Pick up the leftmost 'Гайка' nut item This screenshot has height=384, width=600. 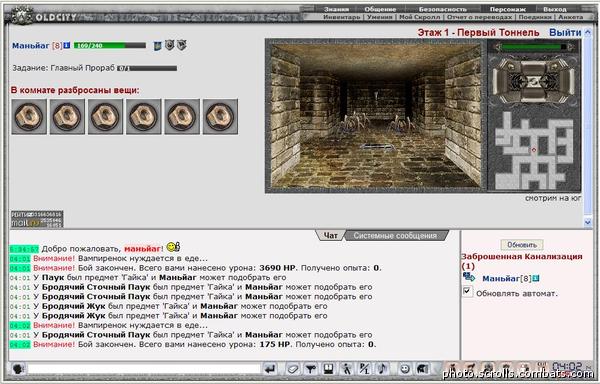point(29,117)
